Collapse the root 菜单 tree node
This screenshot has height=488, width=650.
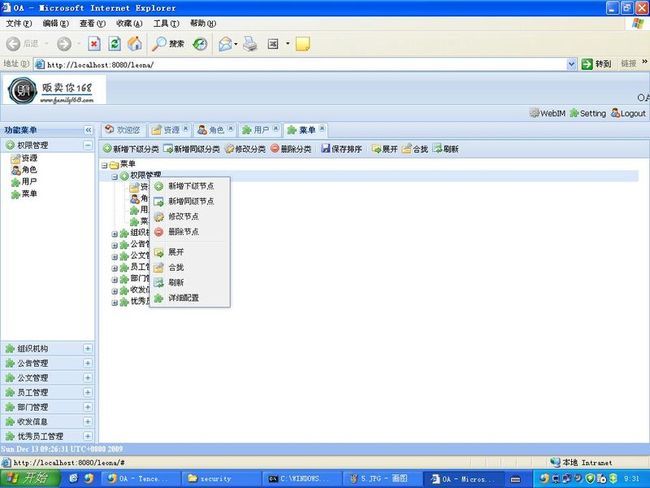click(x=104, y=165)
